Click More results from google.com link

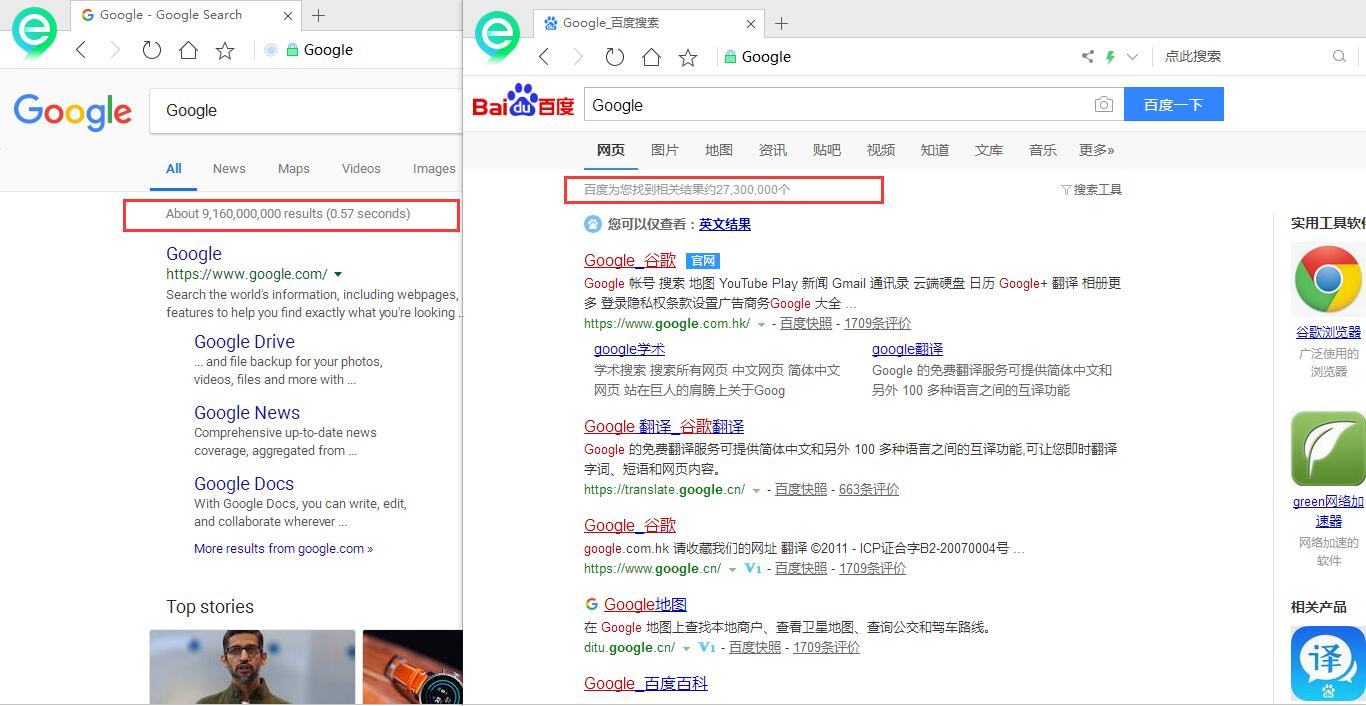(x=283, y=548)
